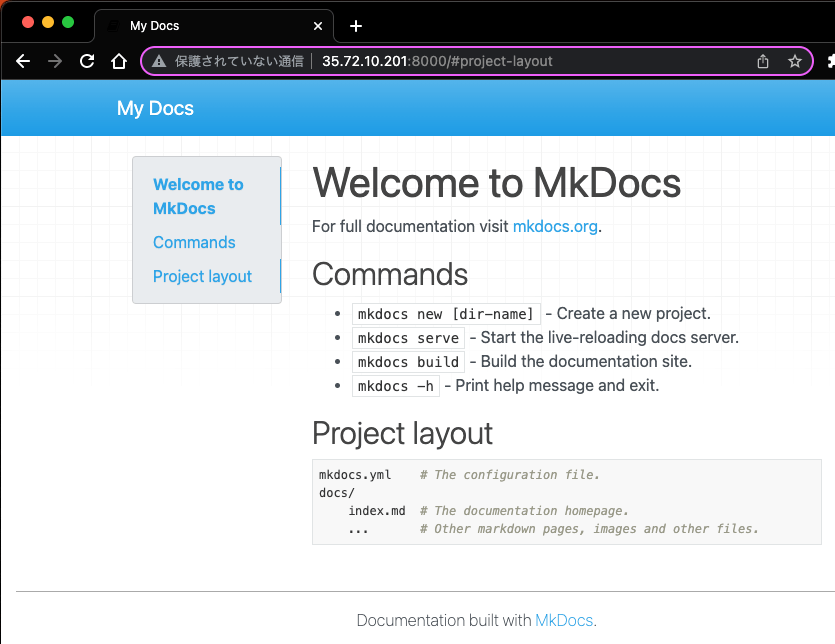835x644 pixels.
Task: Open Welcome to MkDocs sidebar link
Action: [198, 196]
